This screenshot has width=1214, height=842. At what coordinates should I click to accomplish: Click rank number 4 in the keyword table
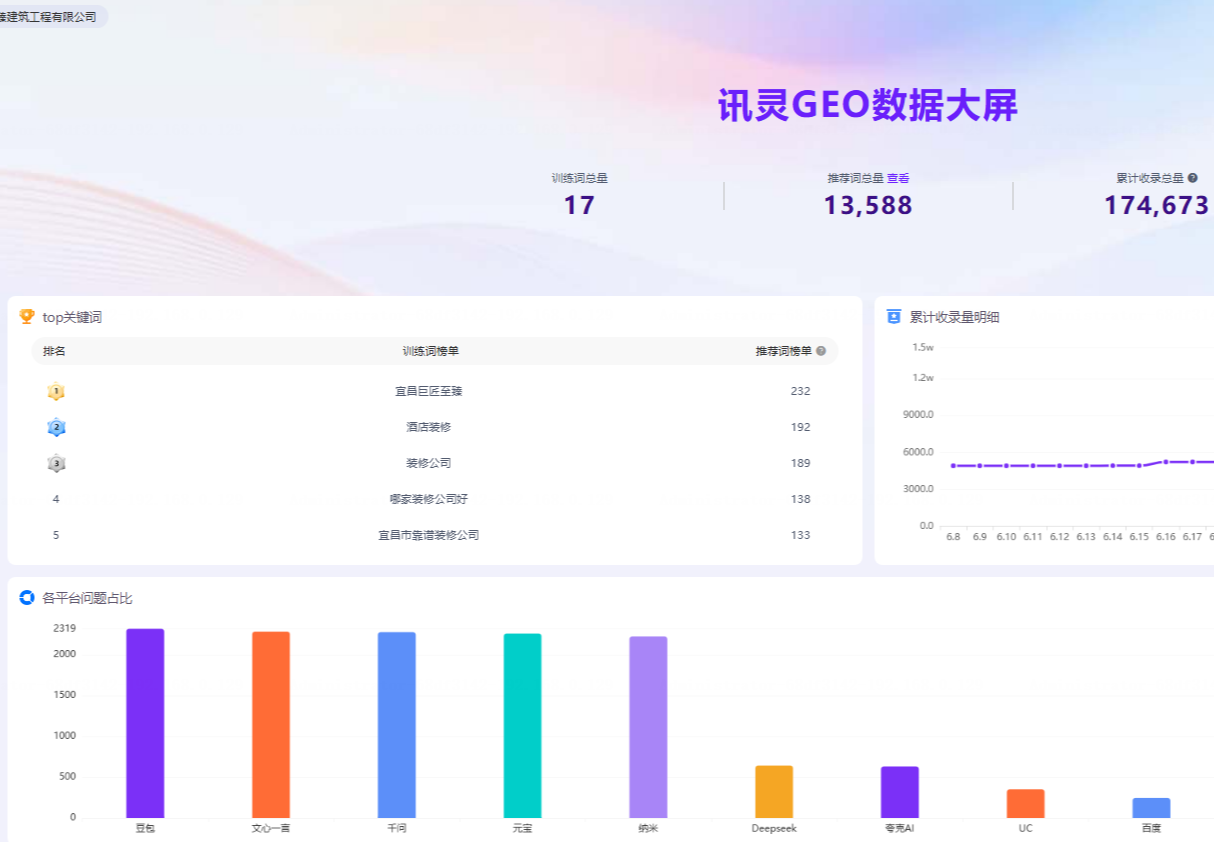tap(56, 499)
